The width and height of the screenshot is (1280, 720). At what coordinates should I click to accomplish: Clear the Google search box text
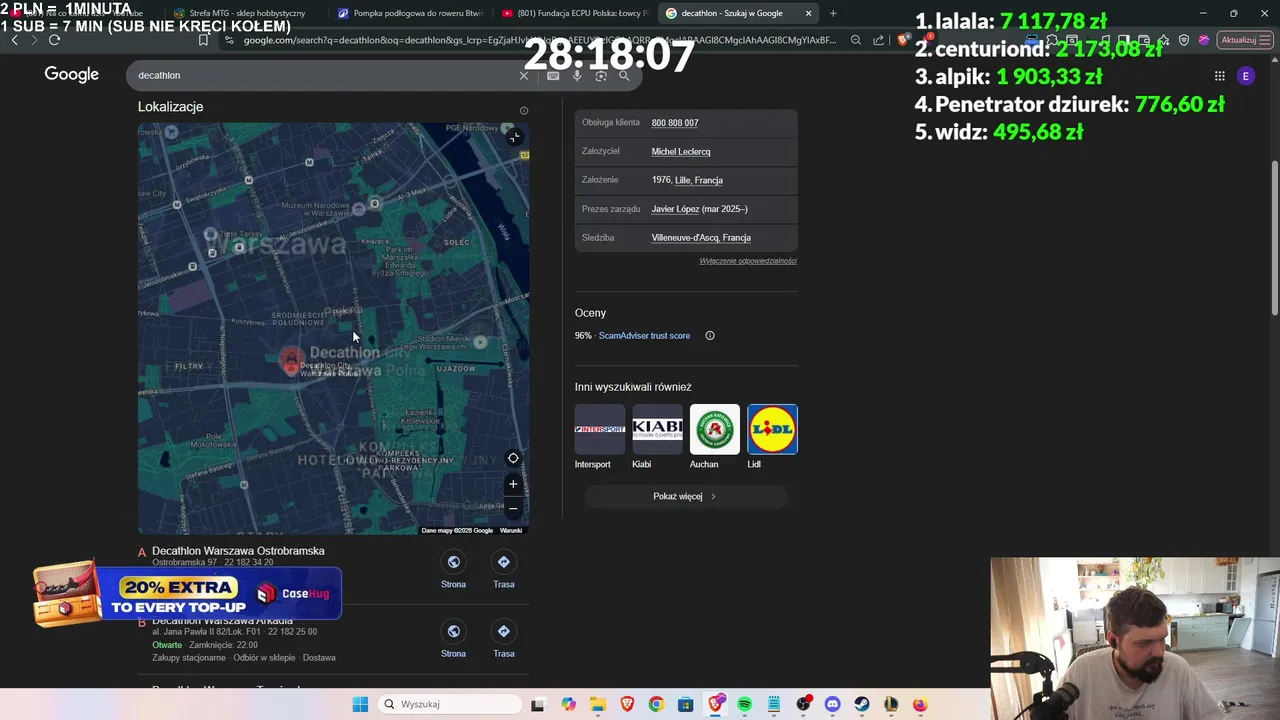click(523, 76)
